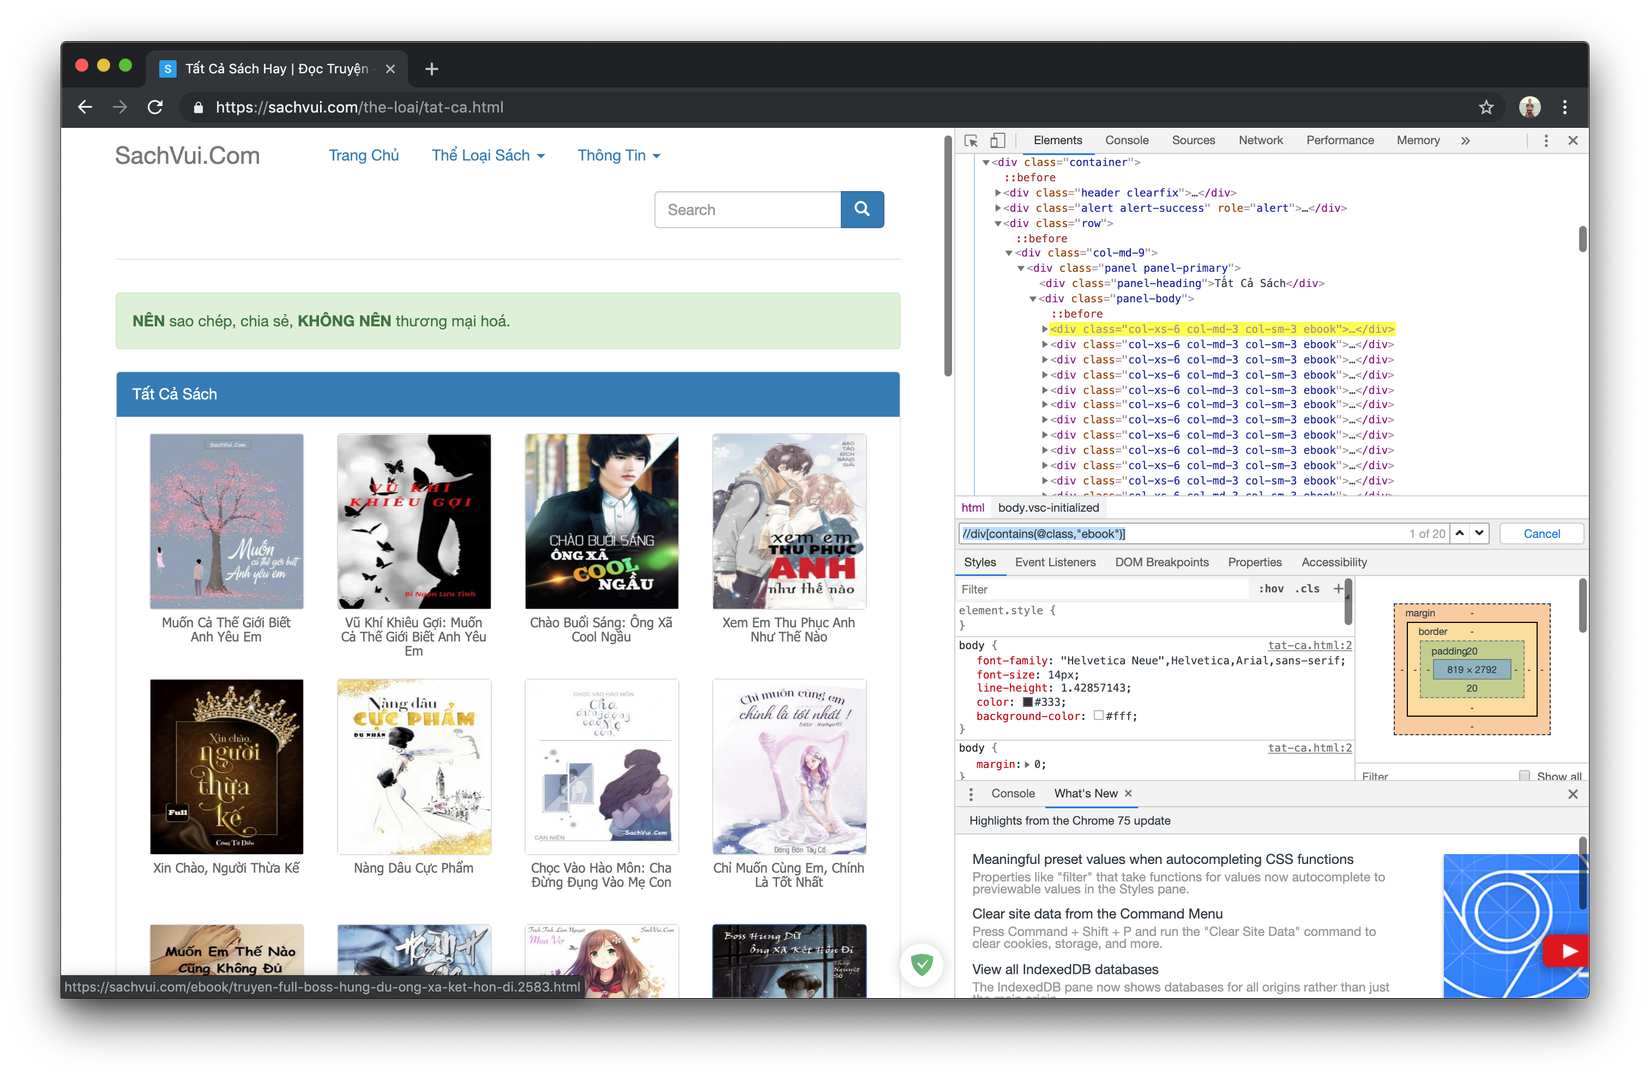Toggle the .cls element classes panel
This screenshot has width=1650, height=1079.
pos(1308,589)
